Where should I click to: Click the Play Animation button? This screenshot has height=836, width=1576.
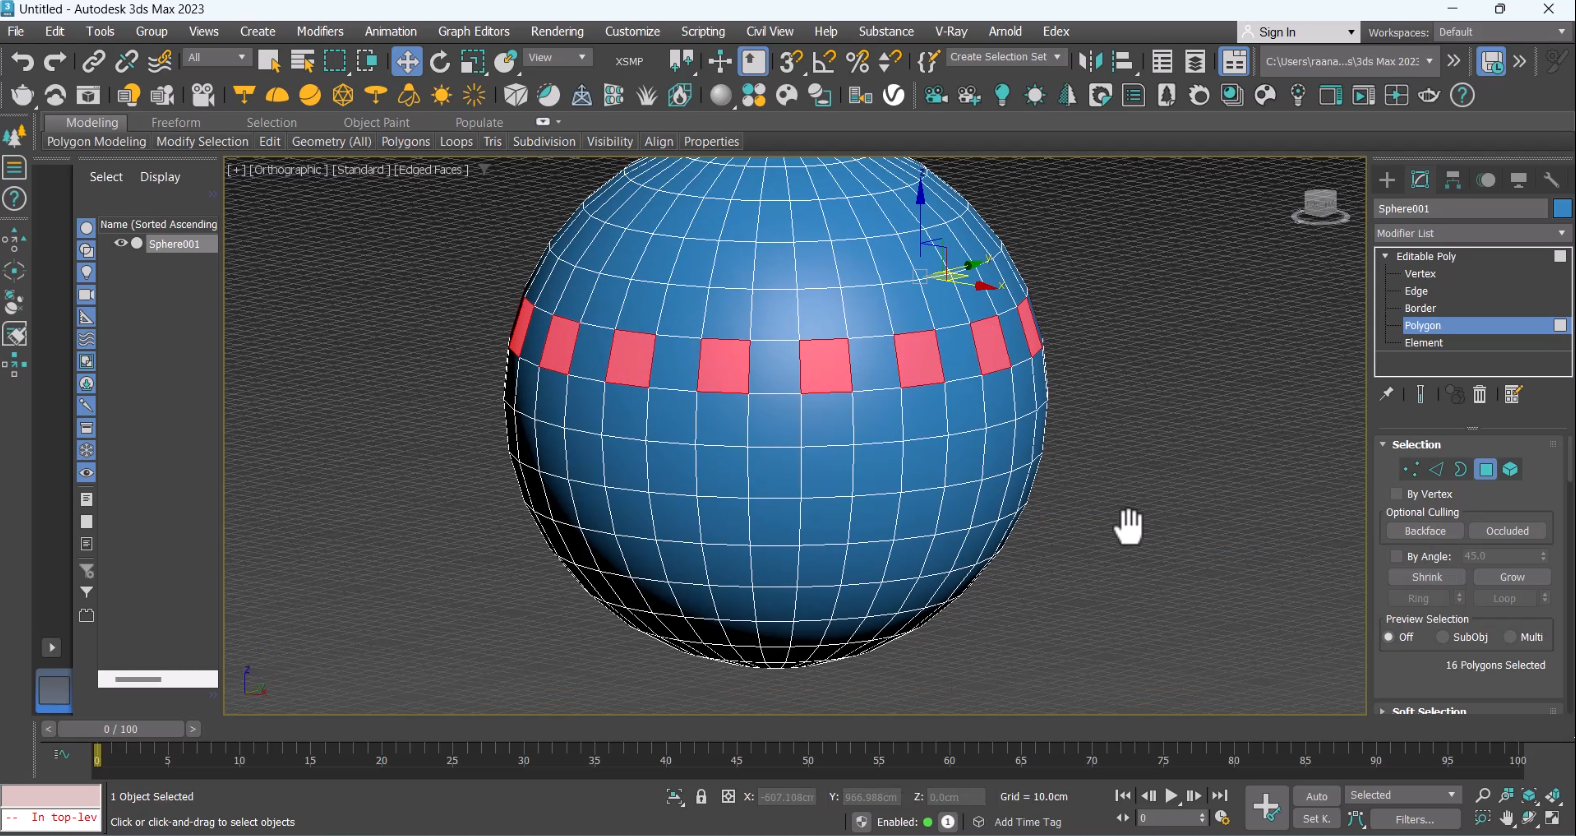(x=1171, y=796)
